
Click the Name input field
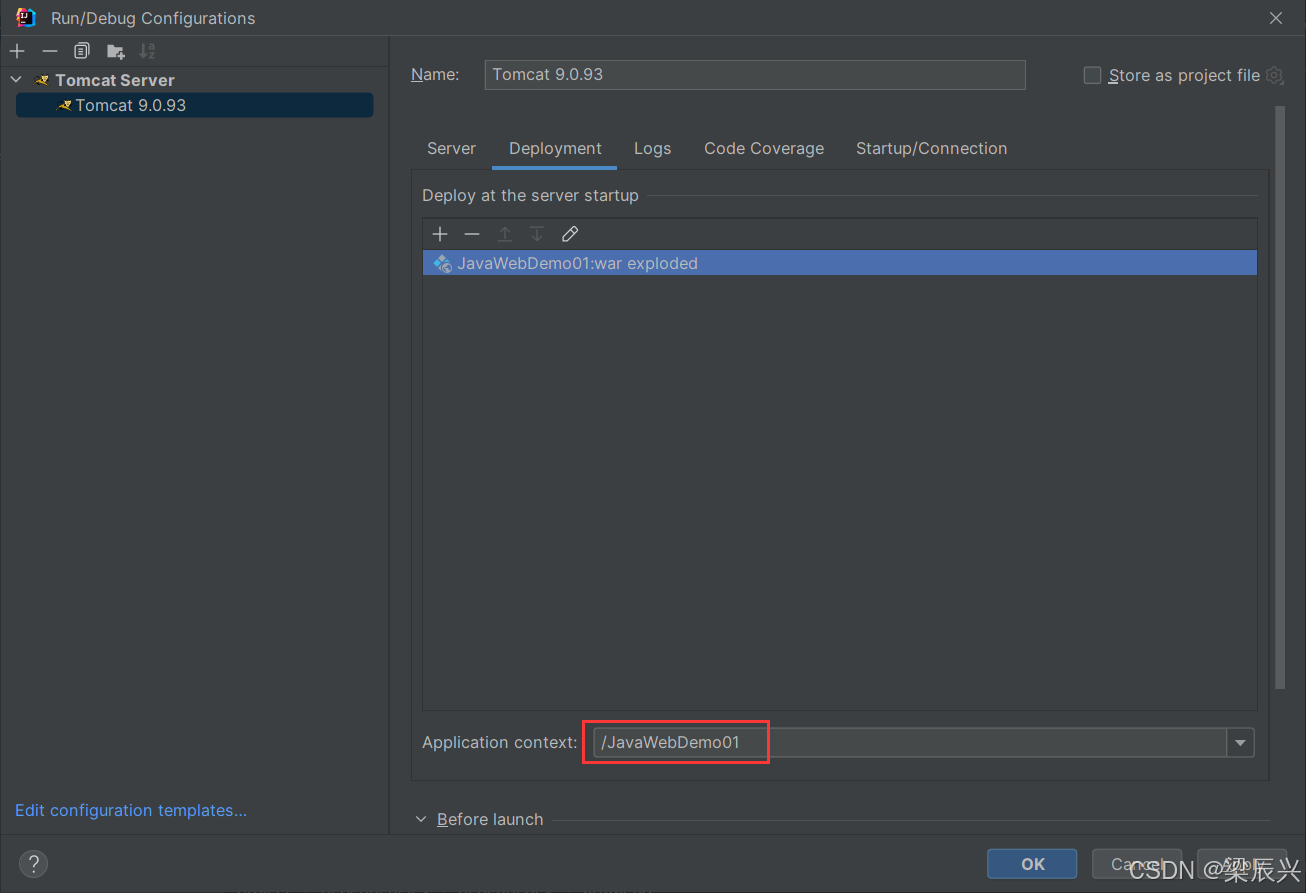point(755,75)
